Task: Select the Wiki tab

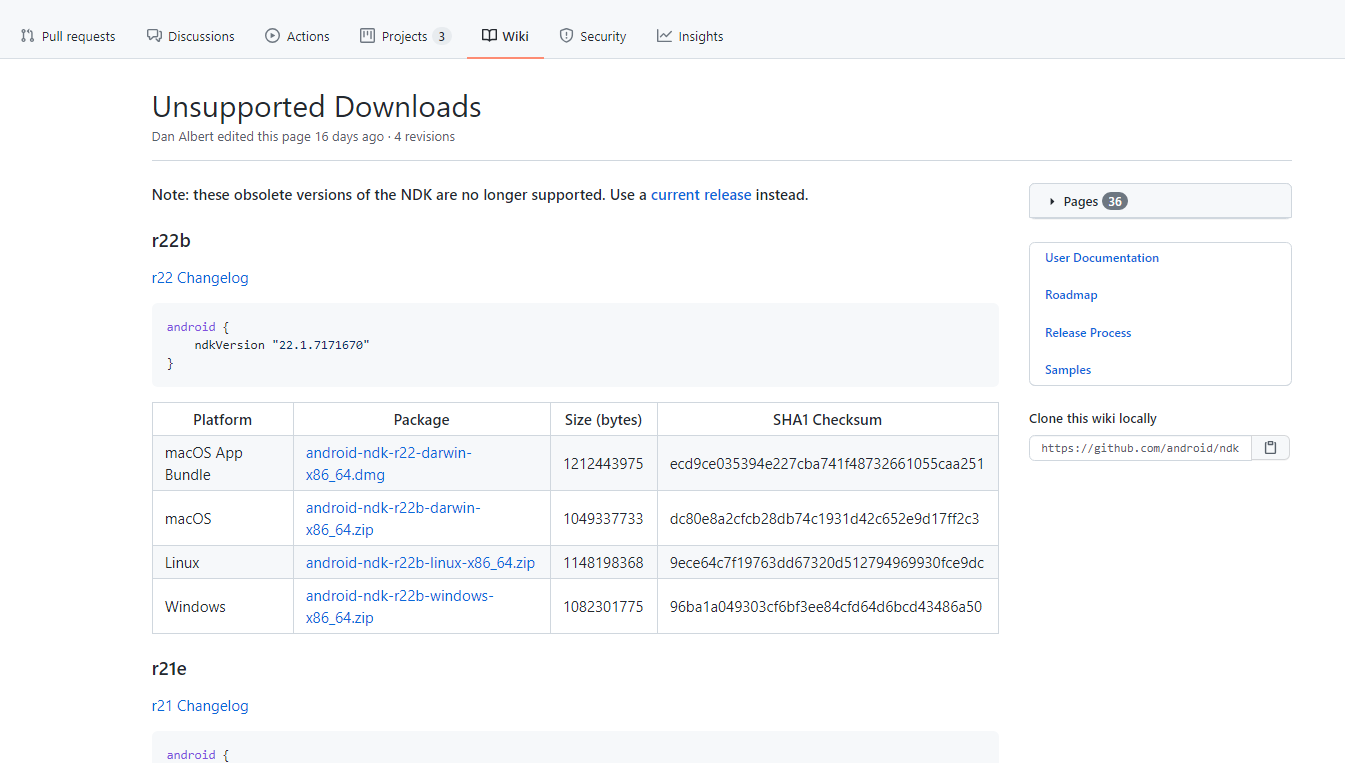Action: [x=505, y=36]
